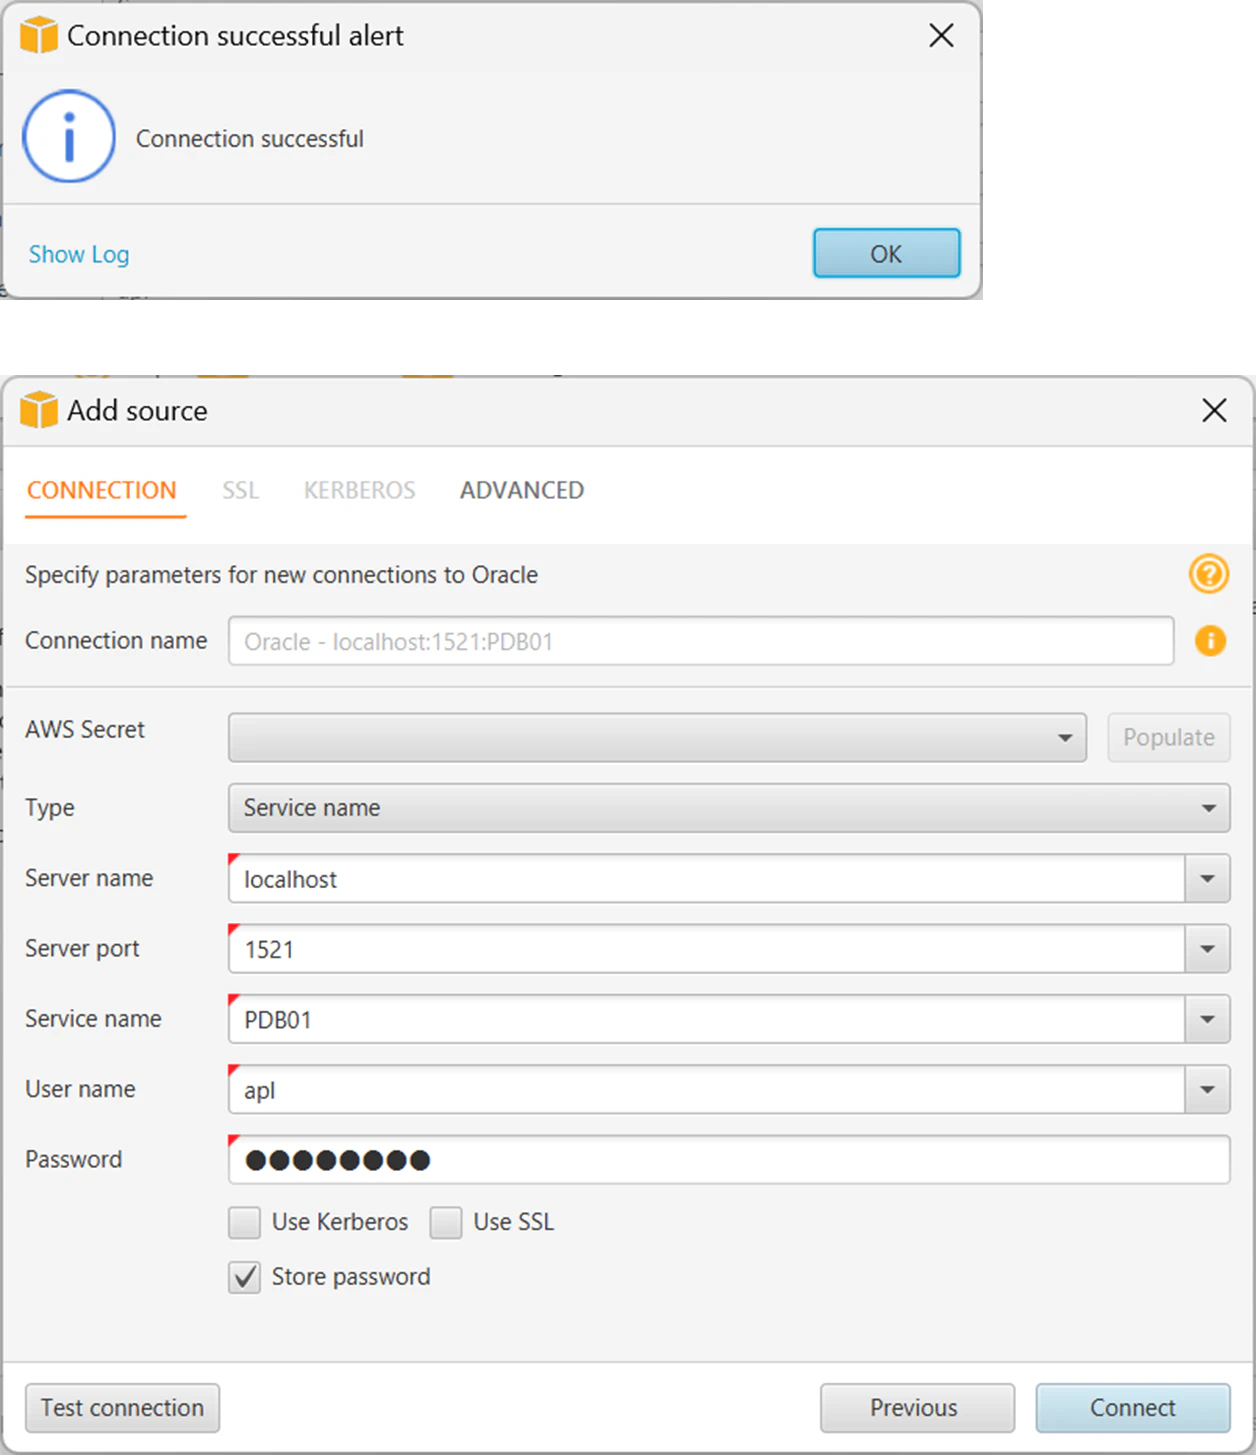Click the box icon in Connection successful alert title
Image resolution: width=1256 pixels, height=1455 pixels.
(39, 35)
